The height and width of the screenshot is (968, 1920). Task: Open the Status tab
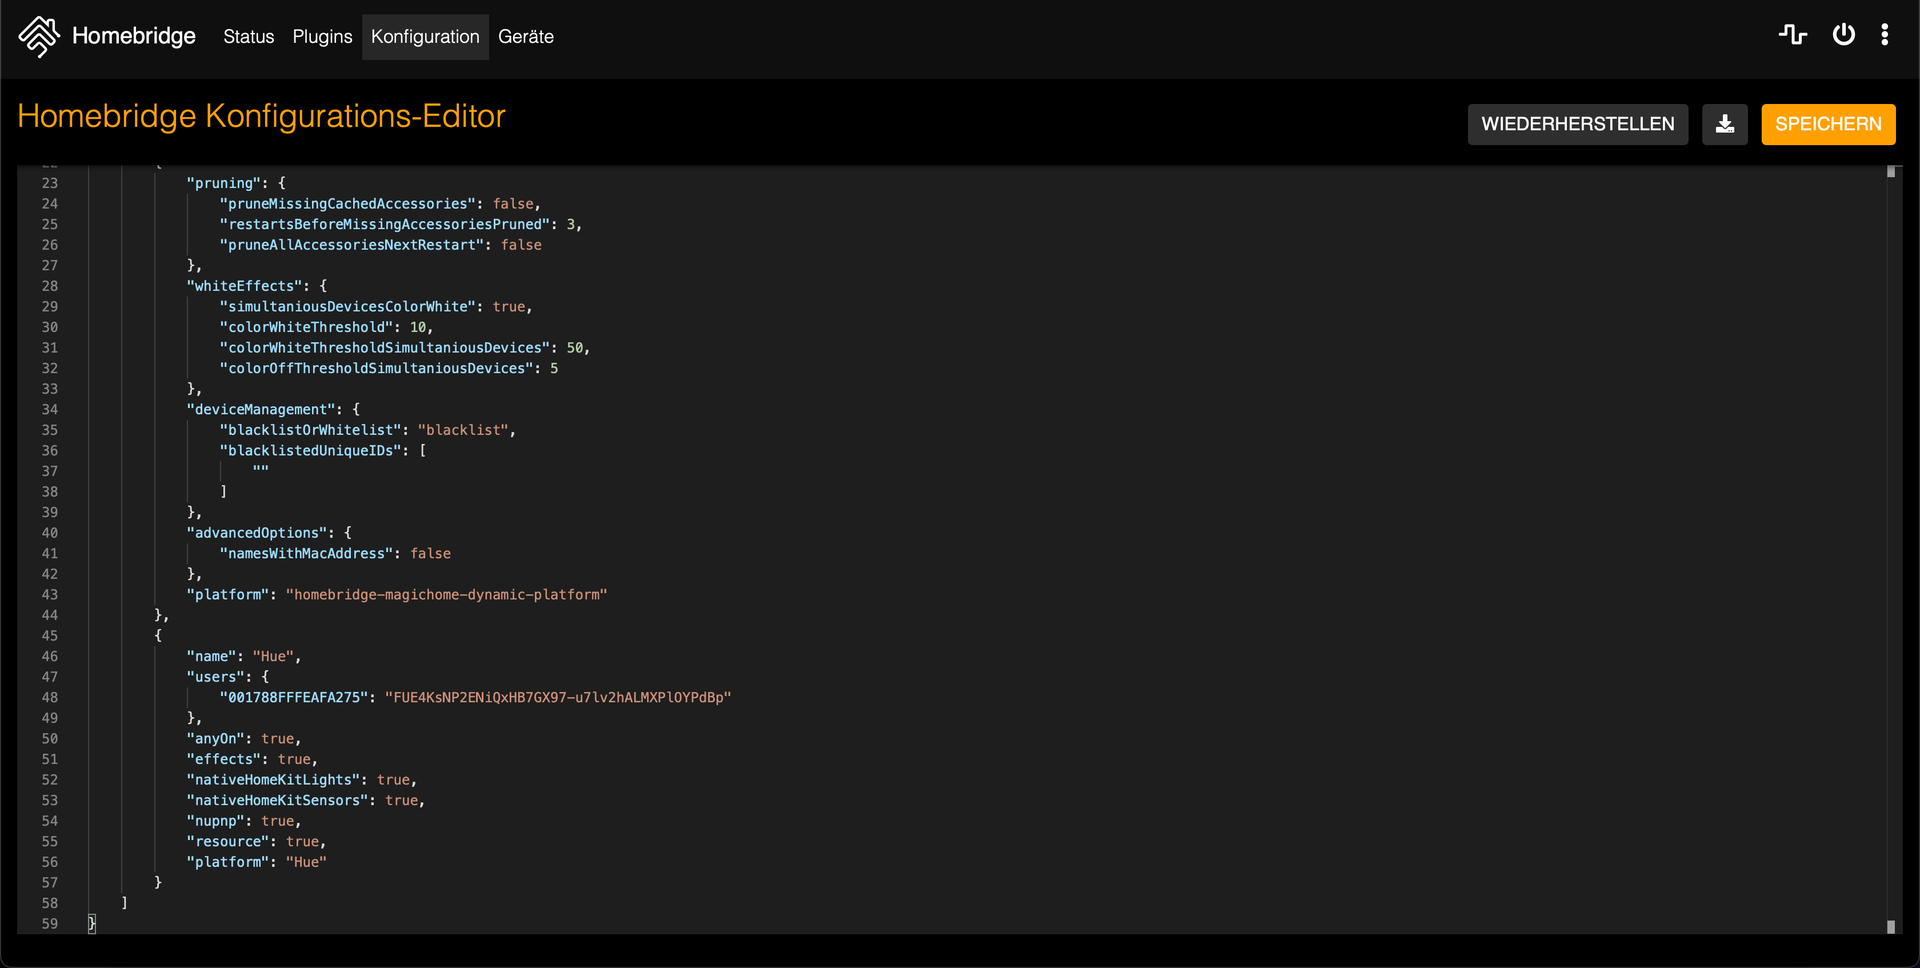(x=248, y=37)
